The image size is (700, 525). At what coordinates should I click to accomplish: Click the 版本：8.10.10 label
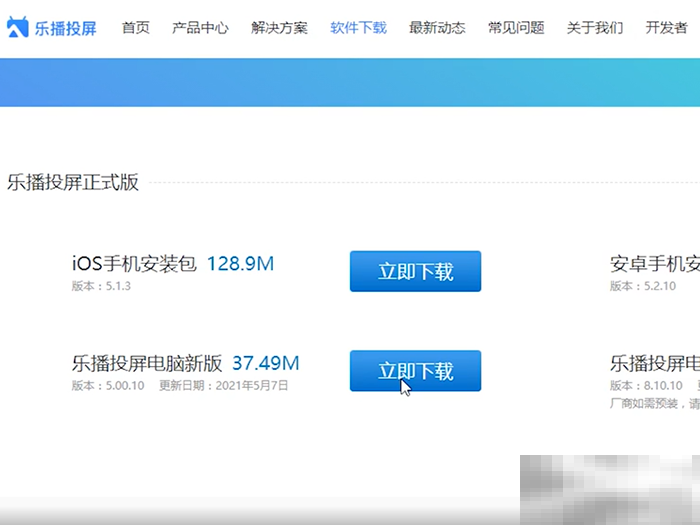coord(646,386)
